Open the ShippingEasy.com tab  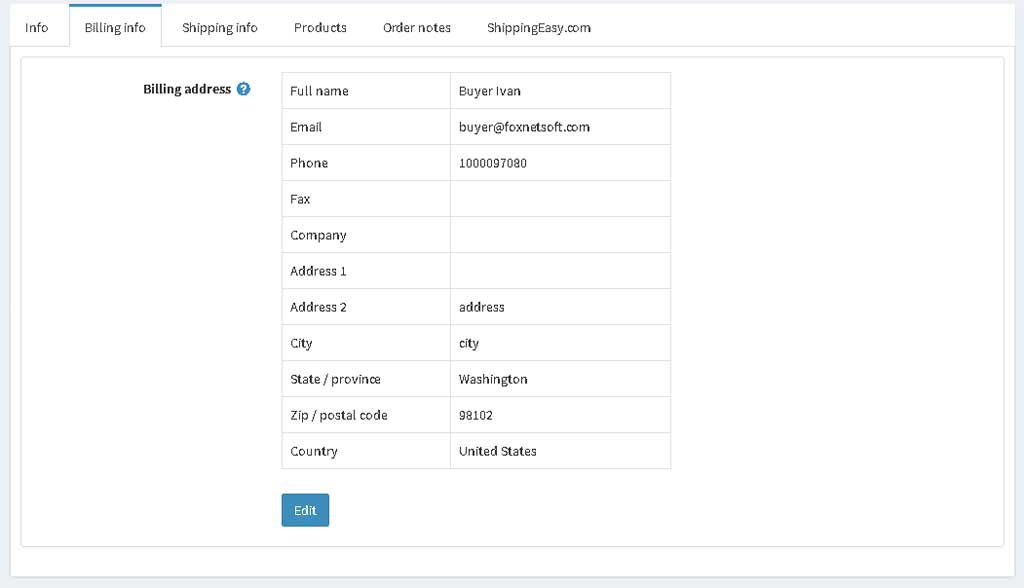tap(539, 27)
